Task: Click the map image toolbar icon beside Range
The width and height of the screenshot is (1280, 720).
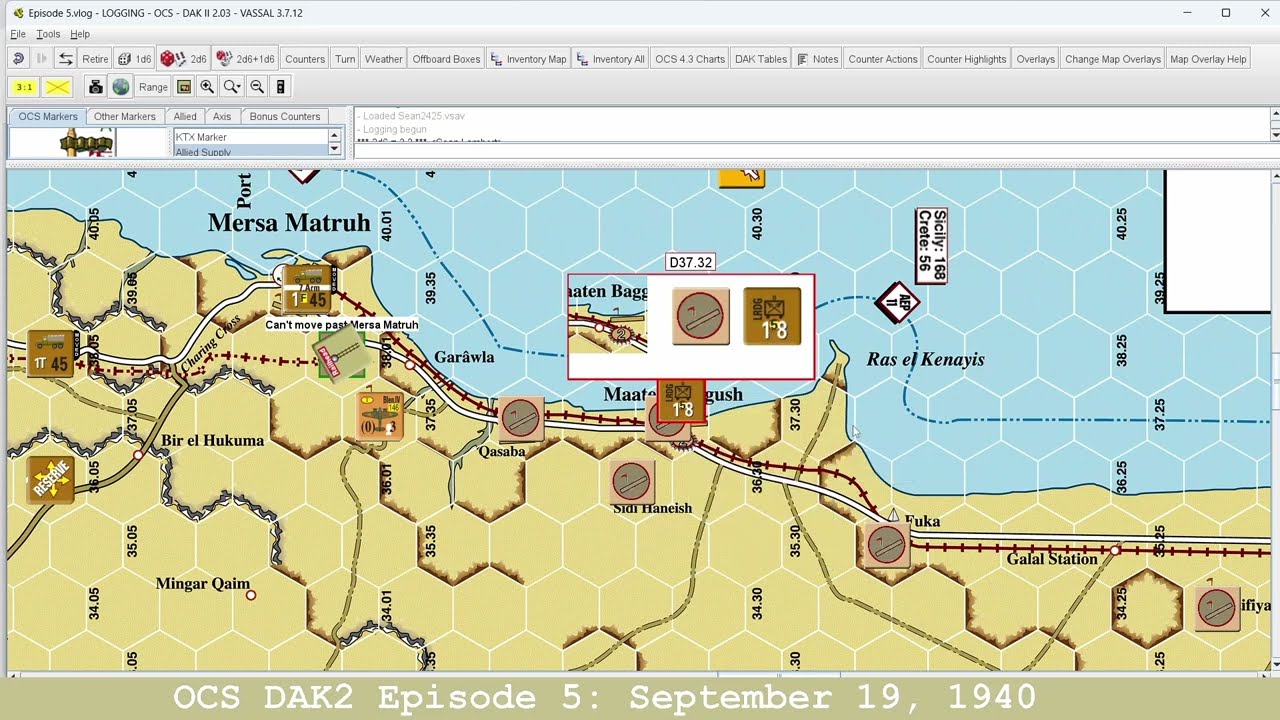Action: (x=184, y=87)
